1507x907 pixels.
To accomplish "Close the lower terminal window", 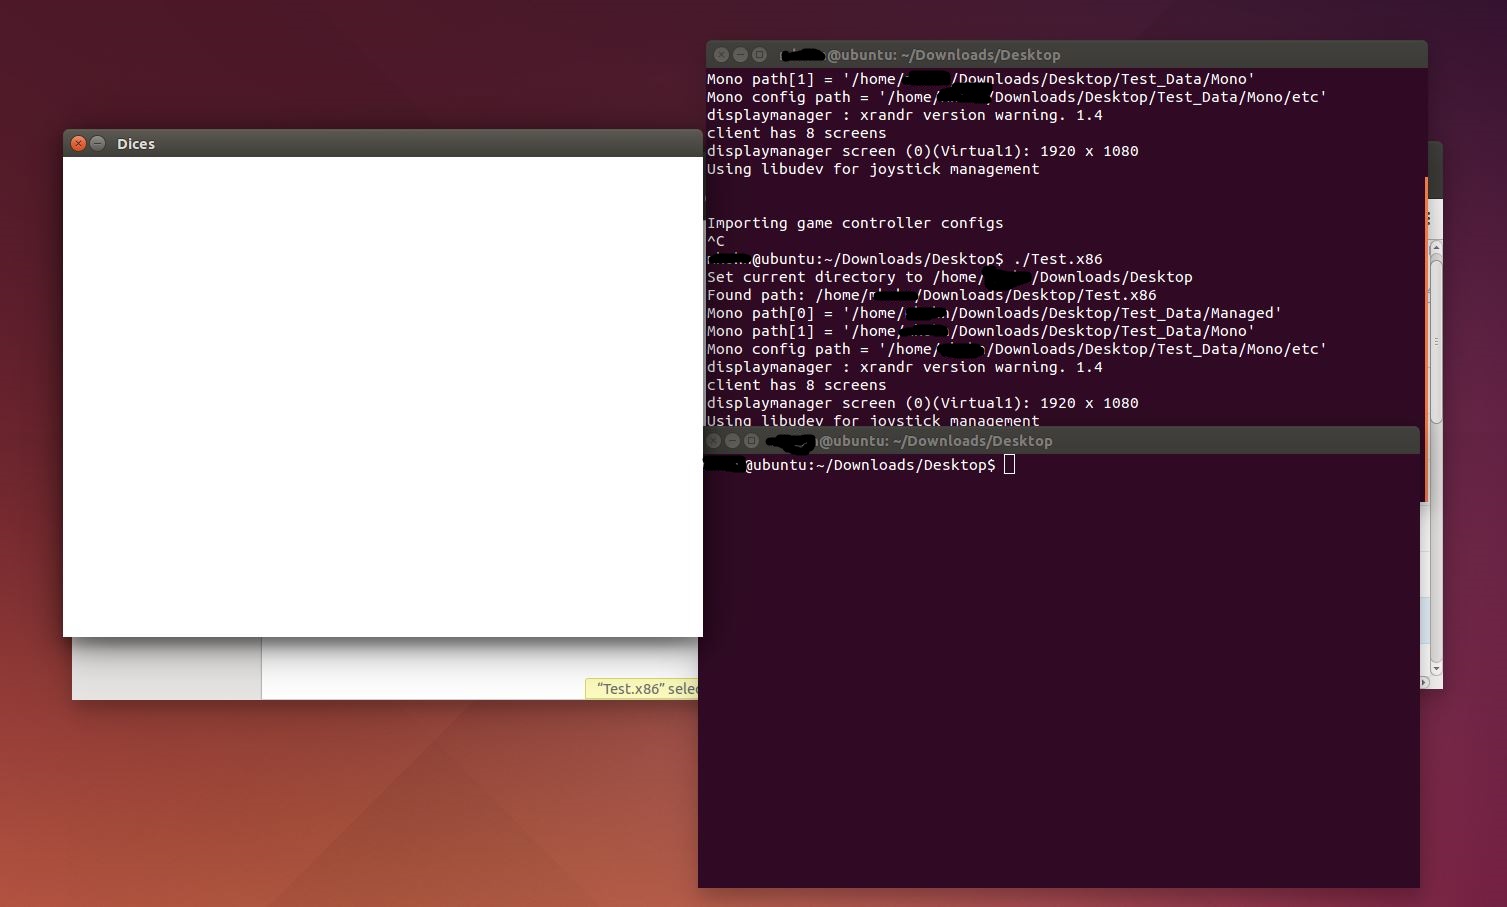I will click(715, 440).
